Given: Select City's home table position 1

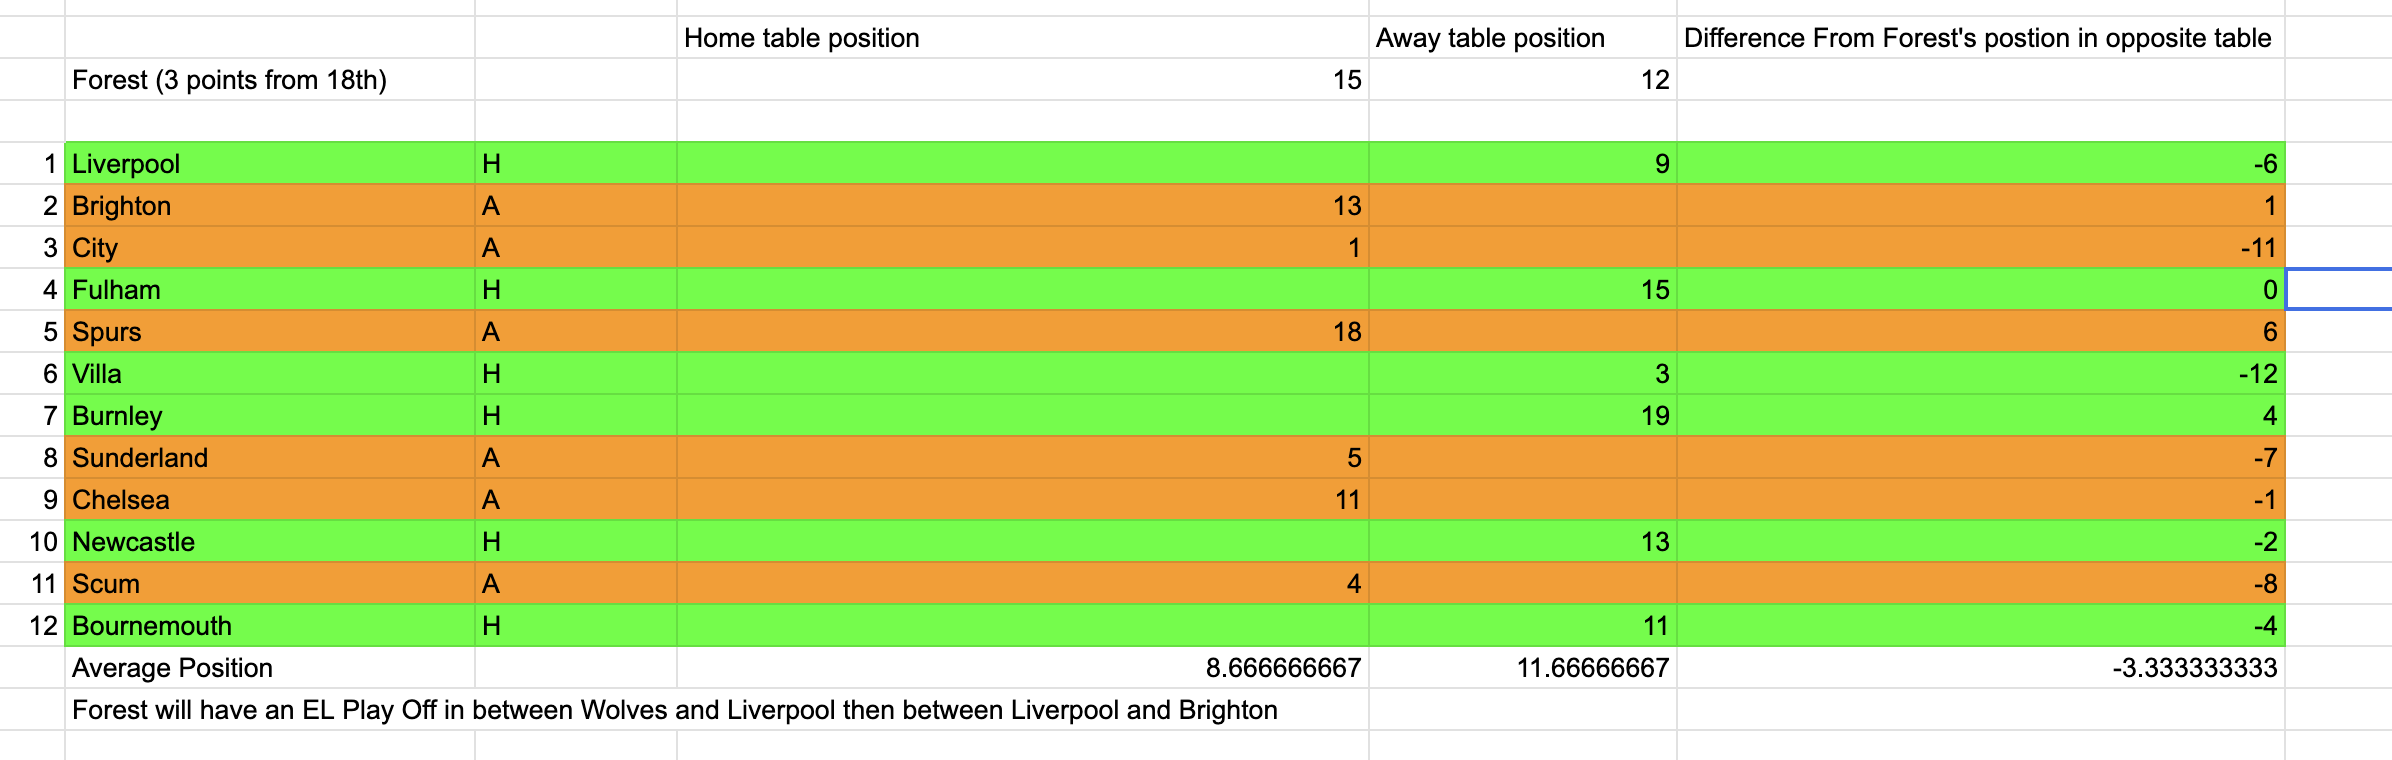Looking at the screenshot, I should (1021, 248).
